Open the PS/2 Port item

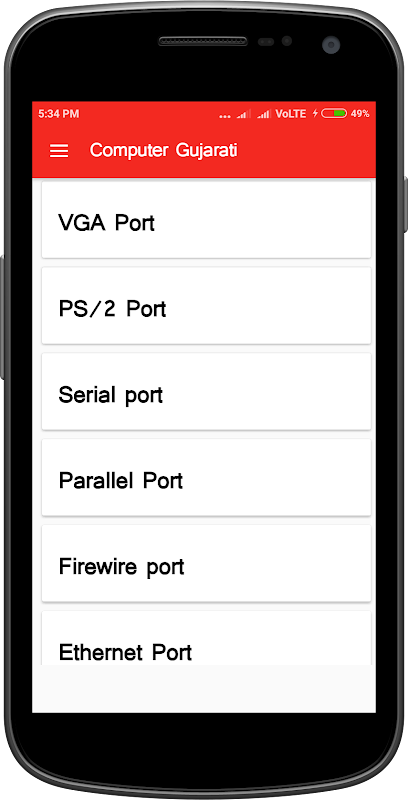pyautogui.click(x=206, y=305)
